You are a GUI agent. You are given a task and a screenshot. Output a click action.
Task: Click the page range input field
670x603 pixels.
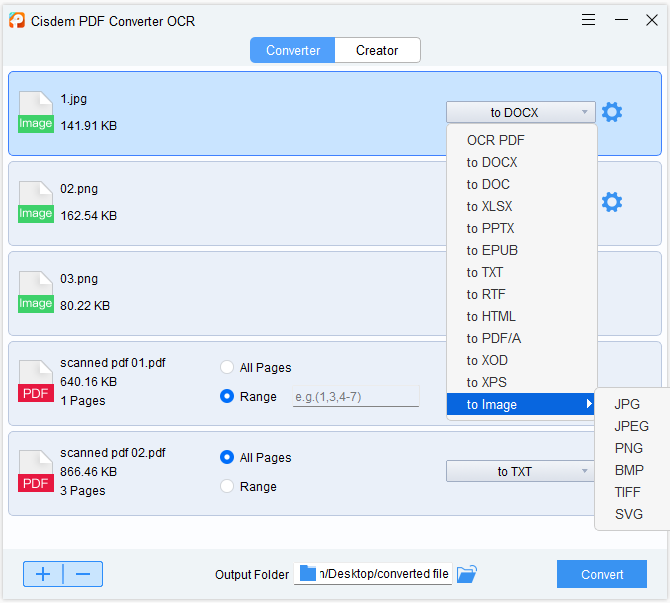[x=356, y=397]
